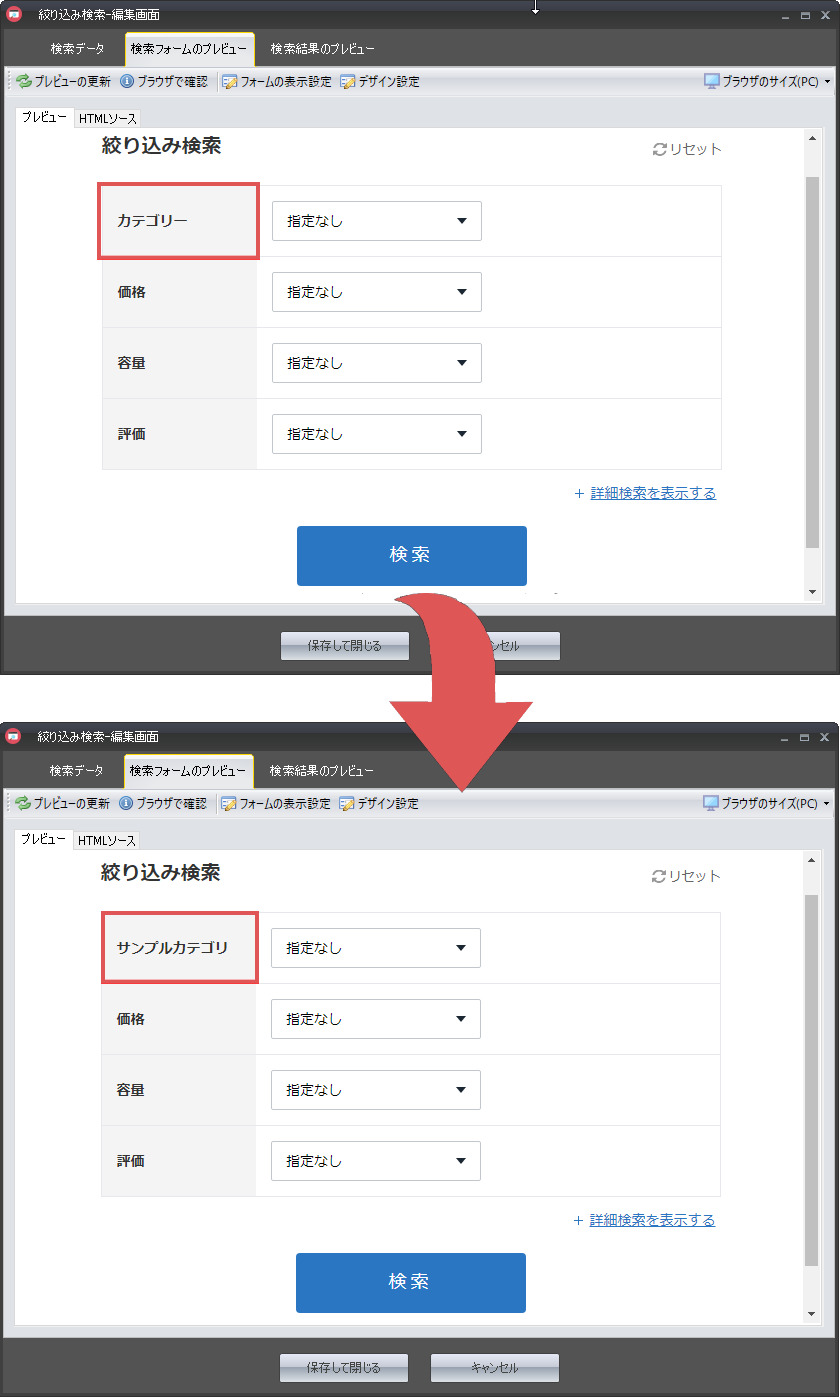Click リセット refresh icon in the upper form
840x1400 pixels.
pyautogui.click(x=660, y=149)
